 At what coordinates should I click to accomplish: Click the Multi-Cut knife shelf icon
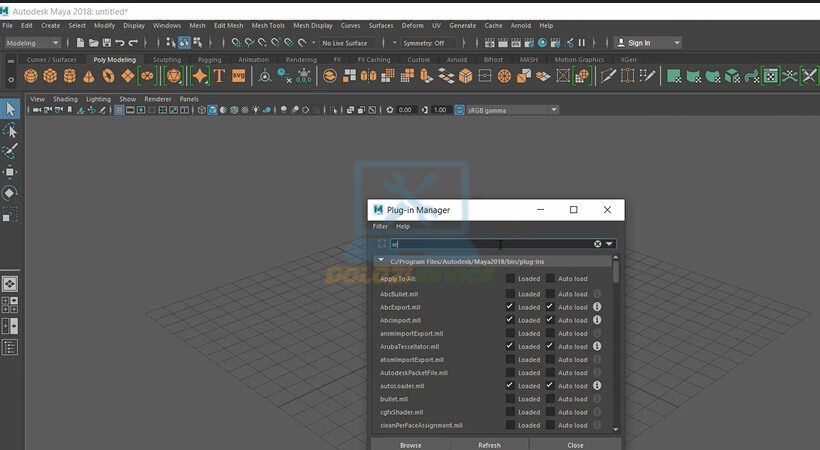(x=608, y=76)
